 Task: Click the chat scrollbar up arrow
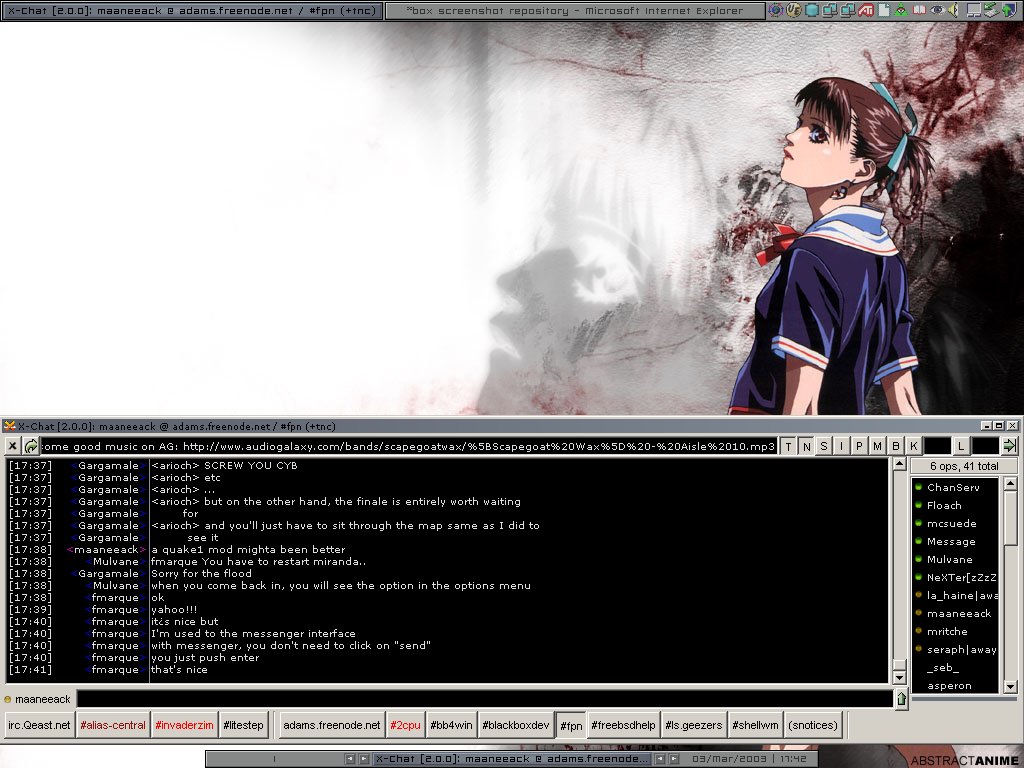(899, 464)
